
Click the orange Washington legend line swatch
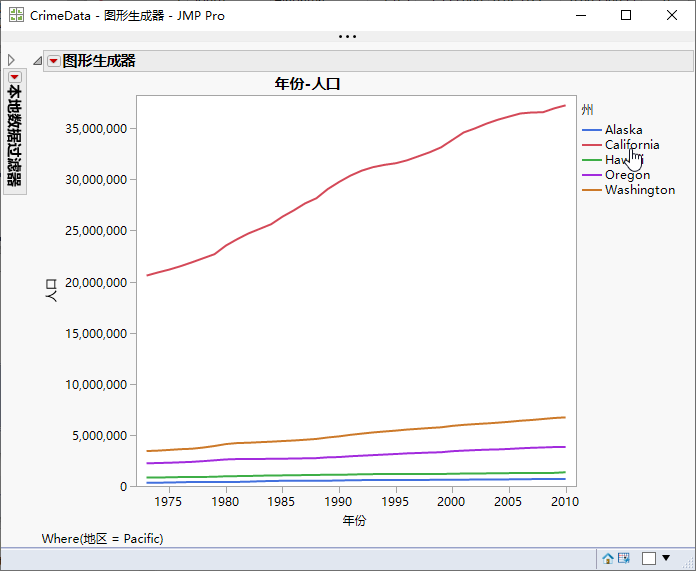592,190
